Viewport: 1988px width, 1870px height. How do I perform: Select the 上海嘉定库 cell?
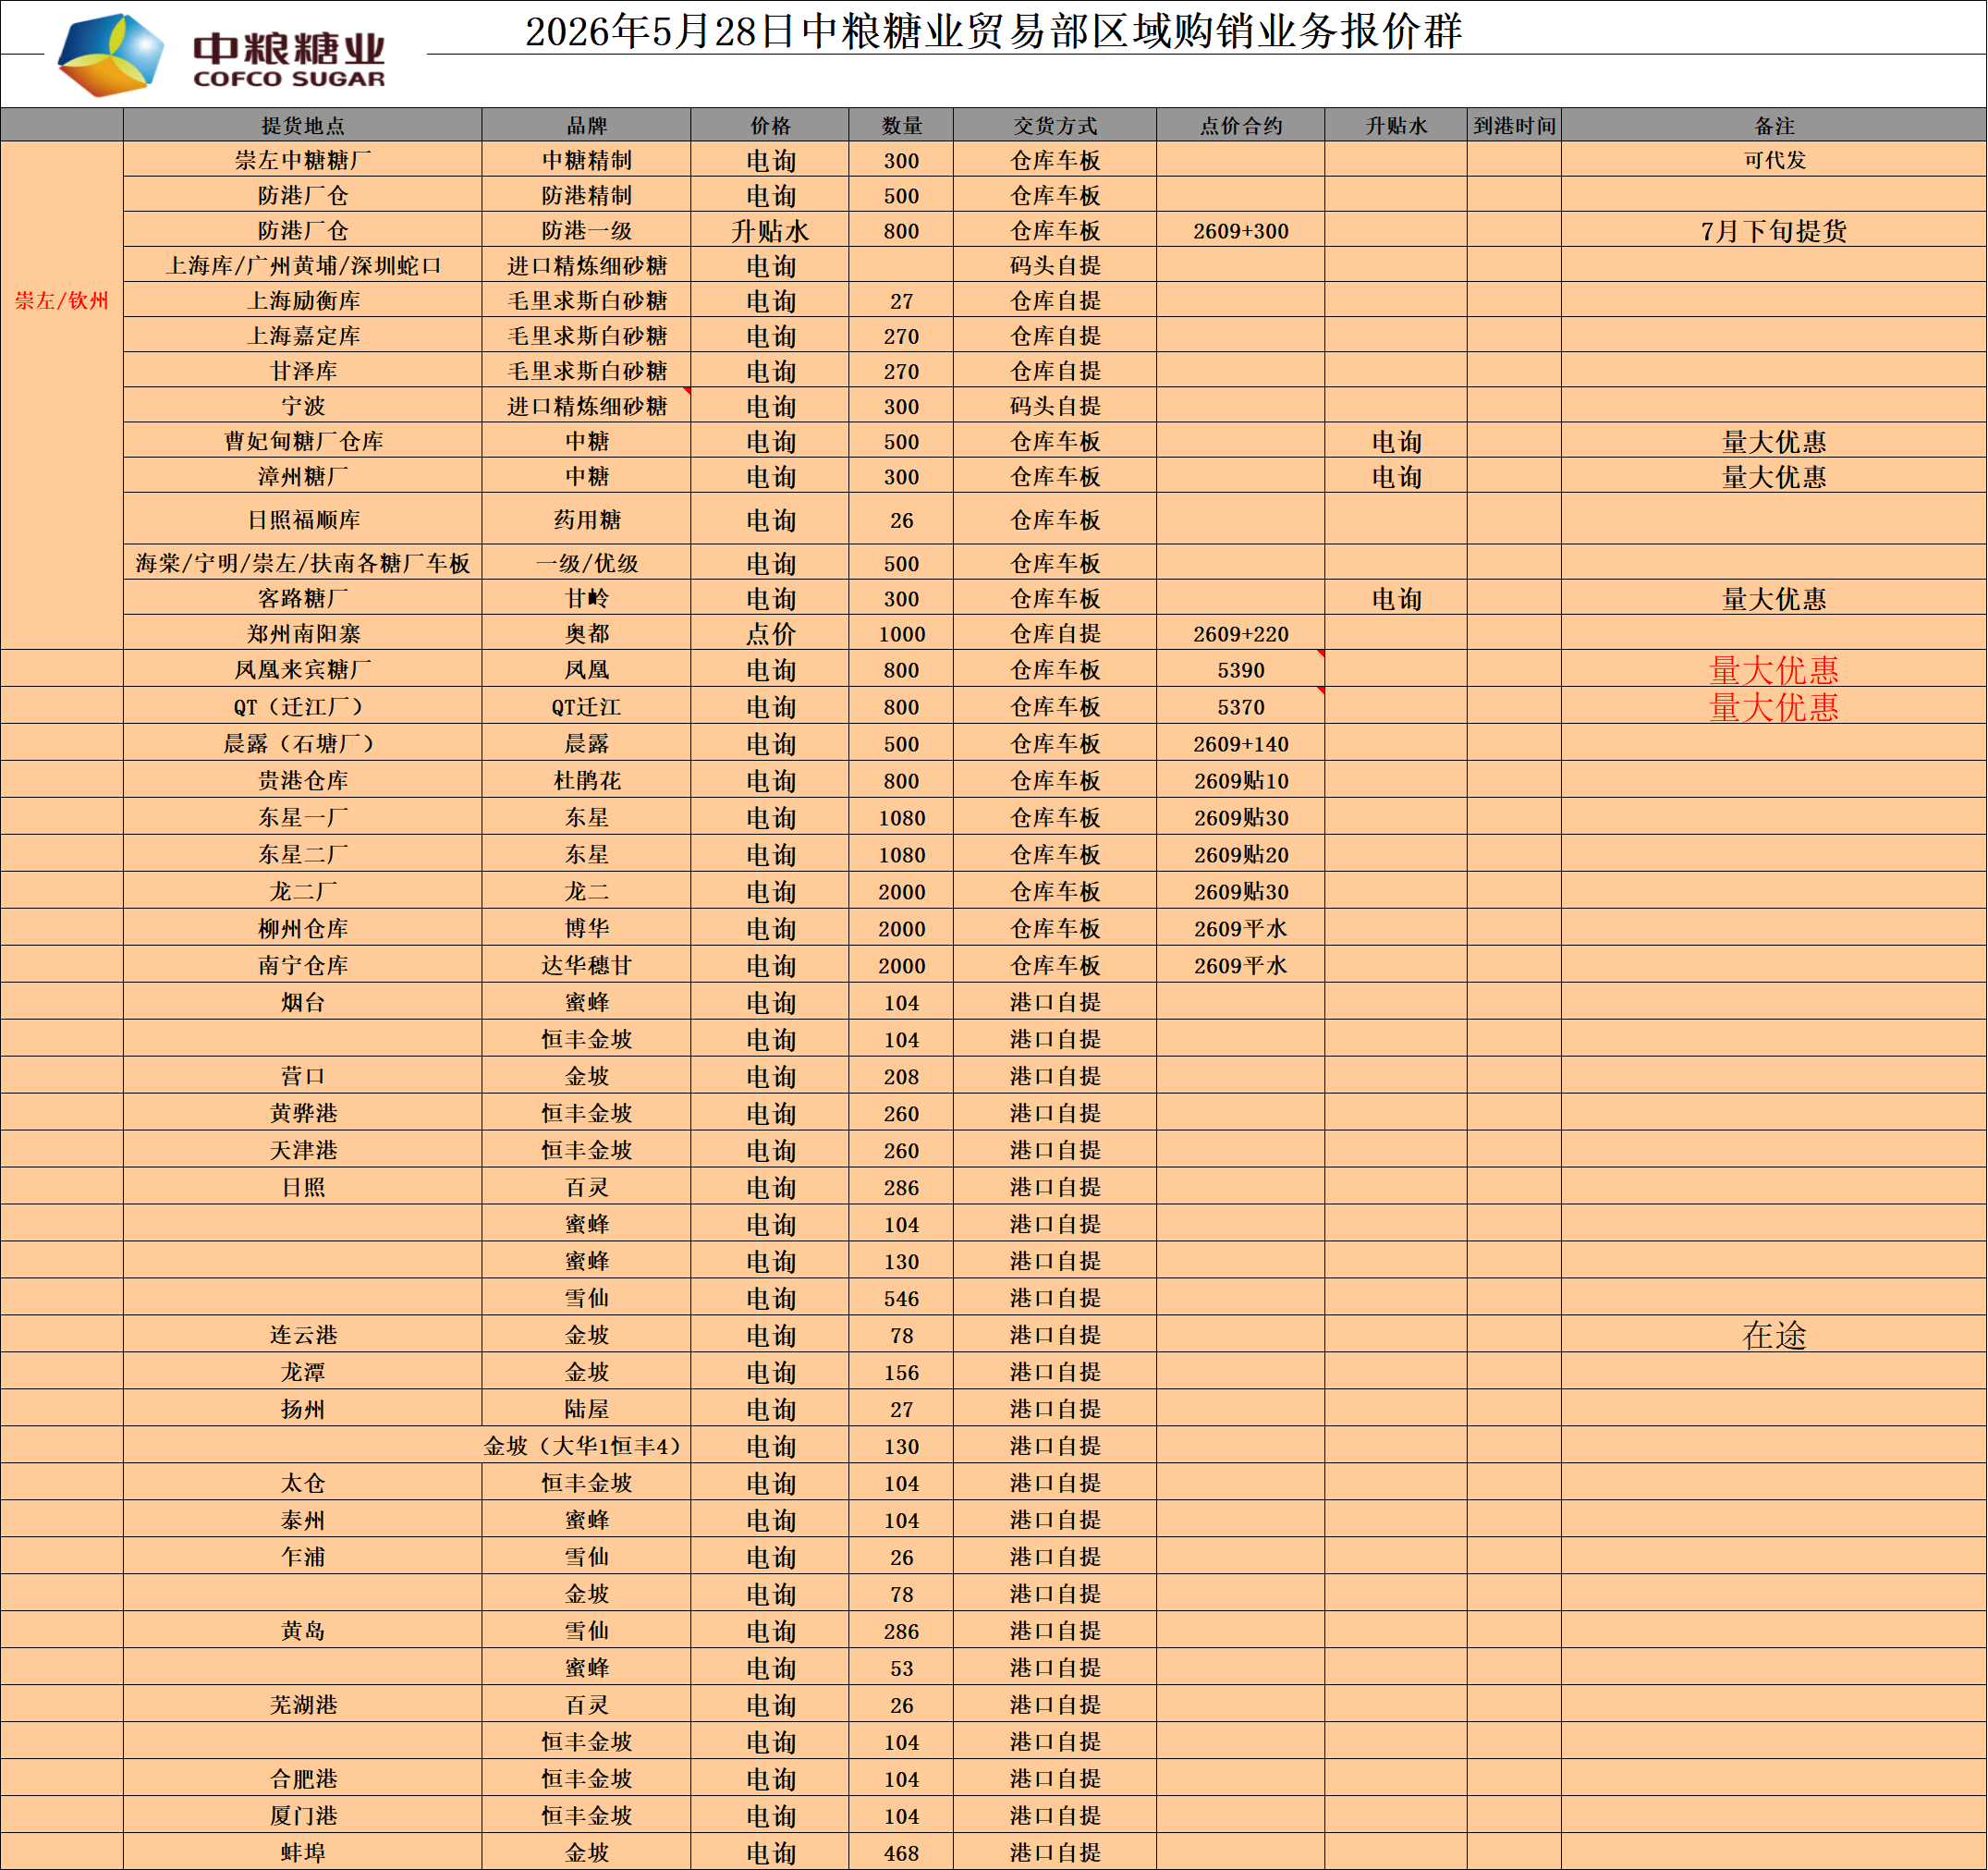click(303, 335)
